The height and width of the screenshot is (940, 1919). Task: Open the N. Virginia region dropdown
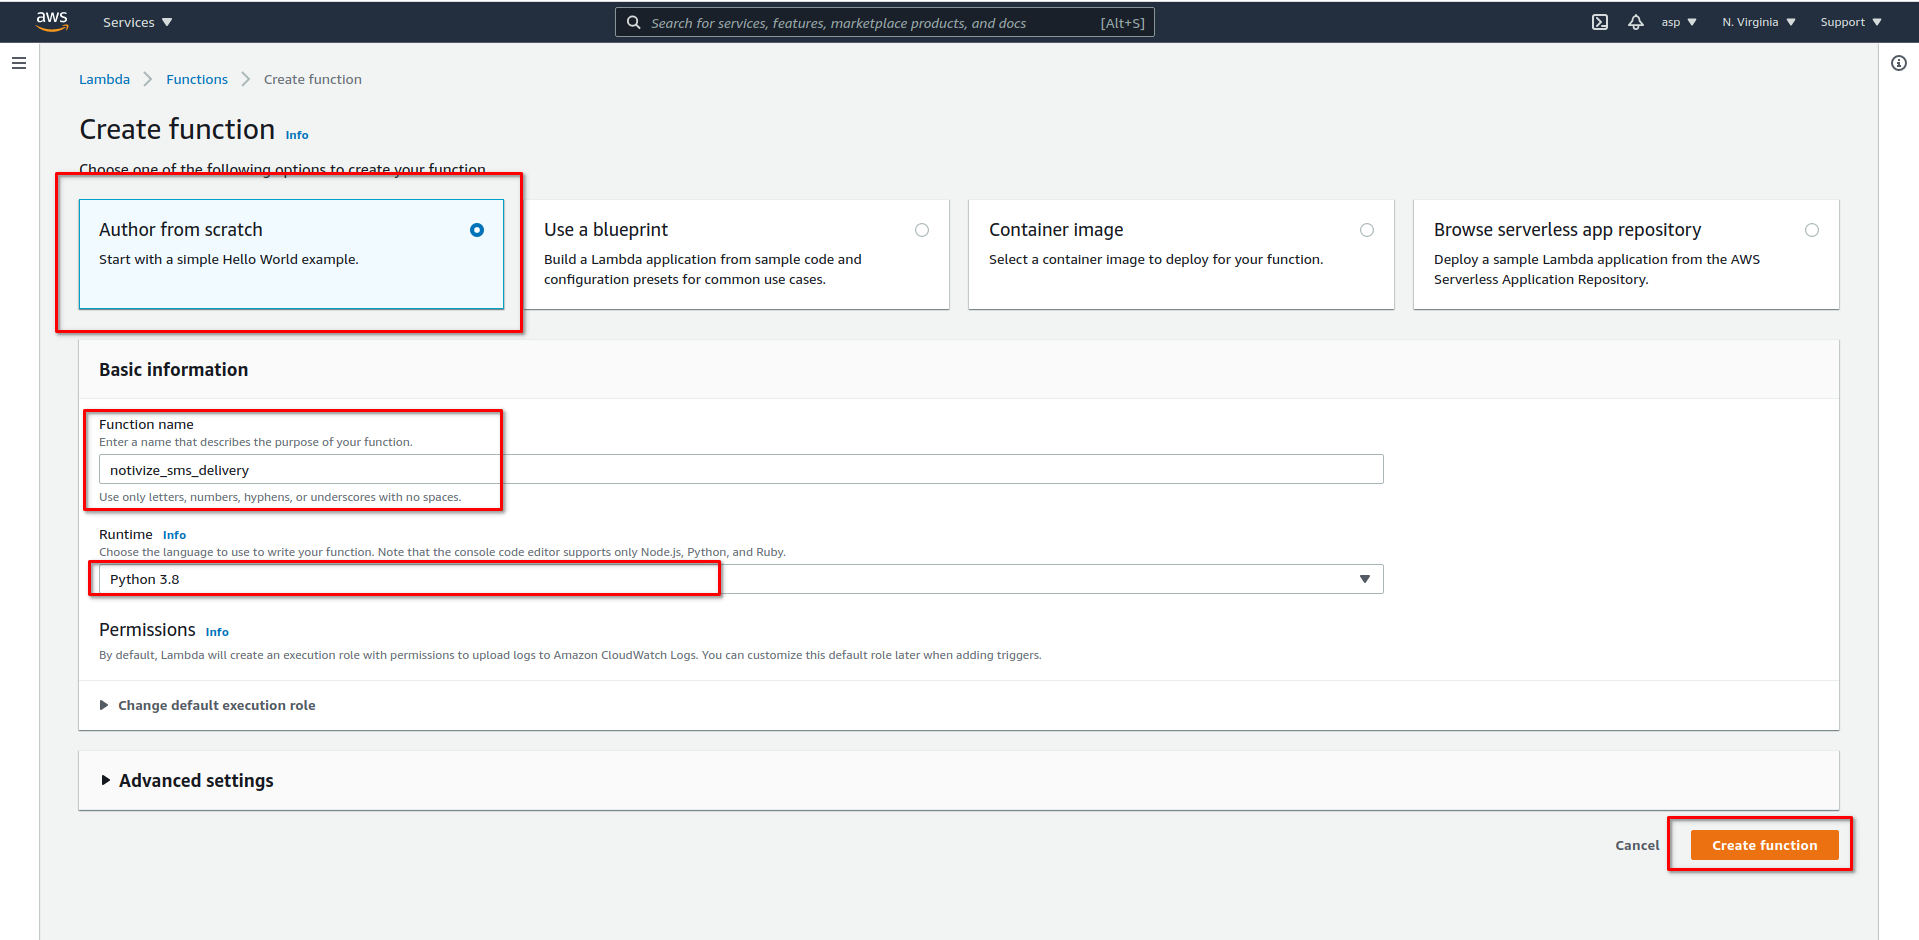(x=1759, y=22)
